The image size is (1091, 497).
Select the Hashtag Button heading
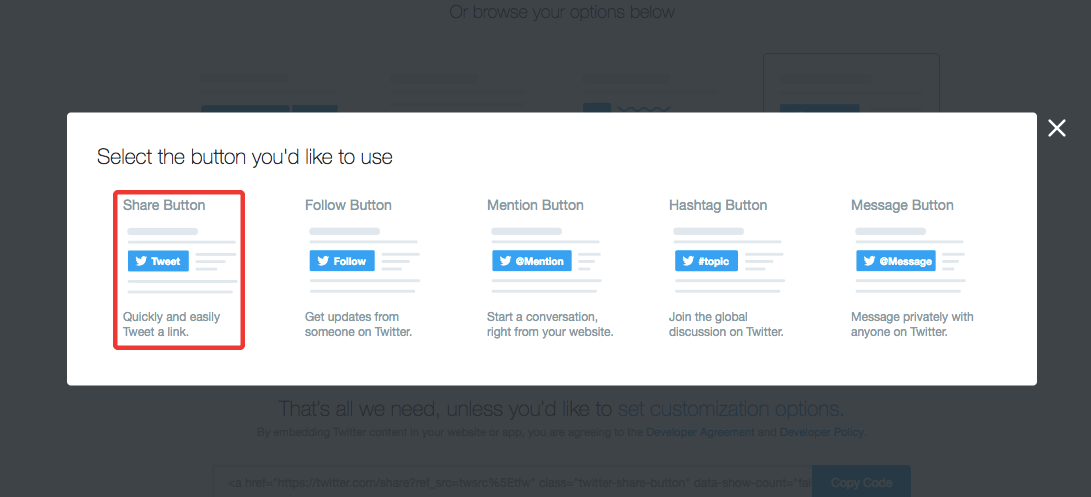(718, 205)
